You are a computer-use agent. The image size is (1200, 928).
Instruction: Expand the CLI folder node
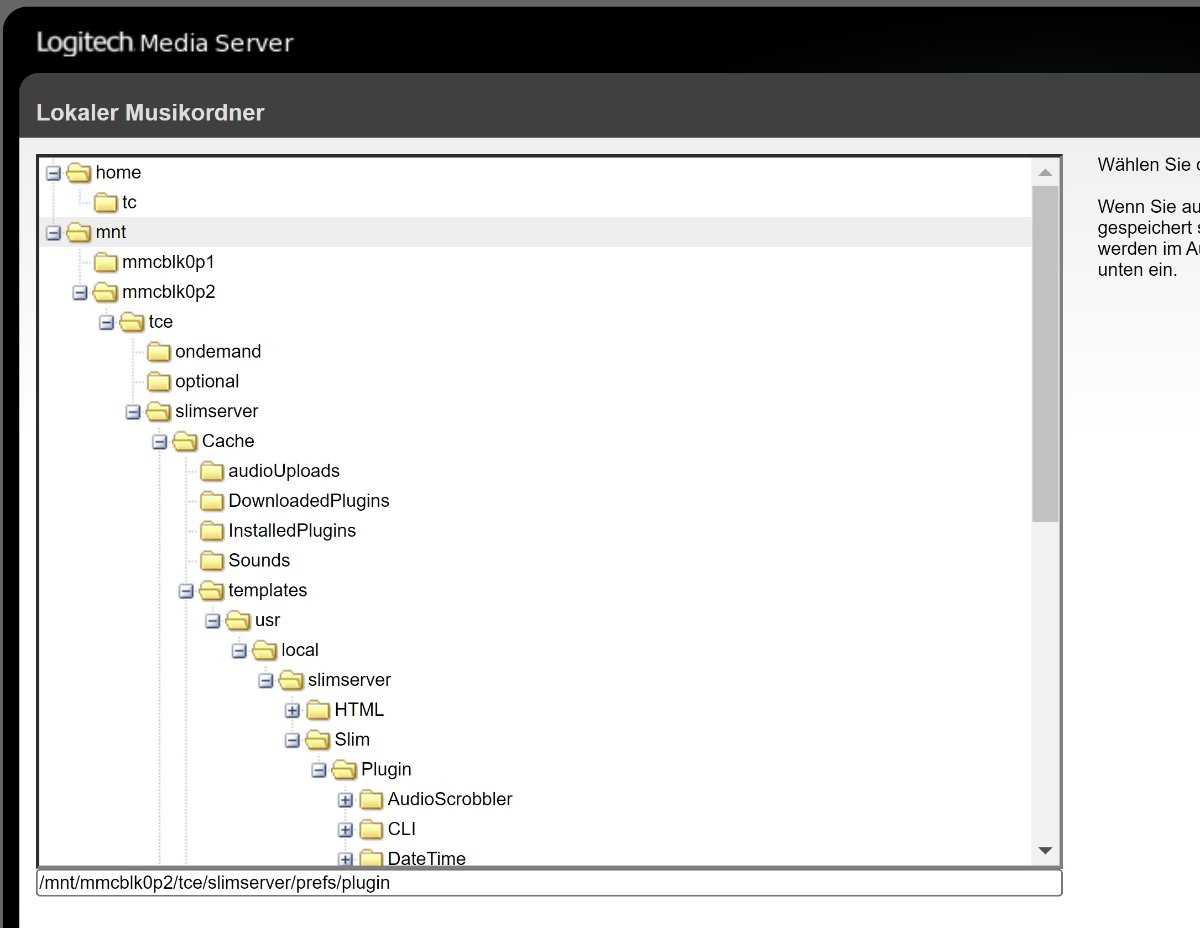tap(345, 830)
